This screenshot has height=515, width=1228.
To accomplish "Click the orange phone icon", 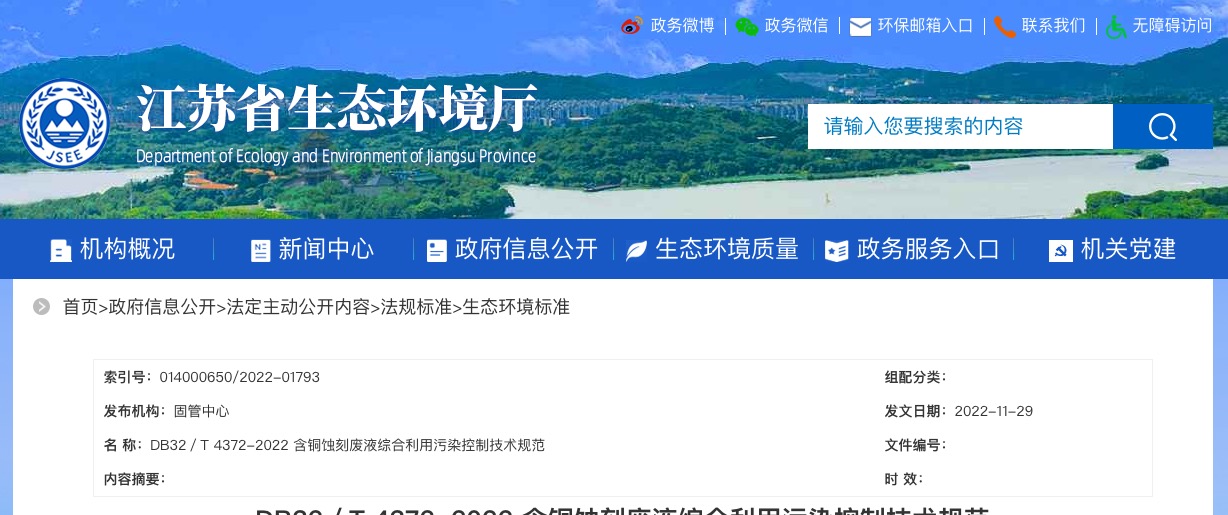I will (x=1004, y=27).
